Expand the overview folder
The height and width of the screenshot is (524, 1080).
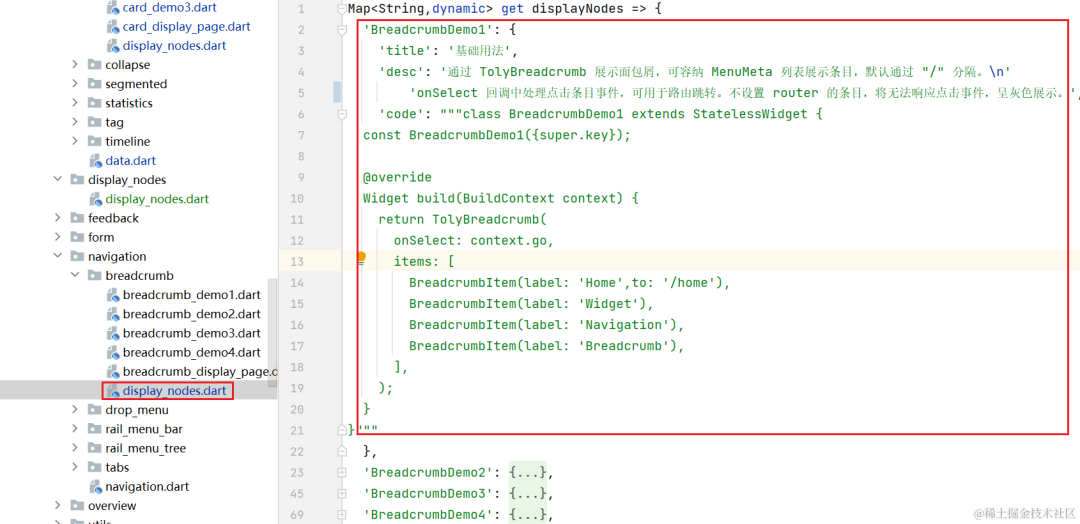[58, 506]
